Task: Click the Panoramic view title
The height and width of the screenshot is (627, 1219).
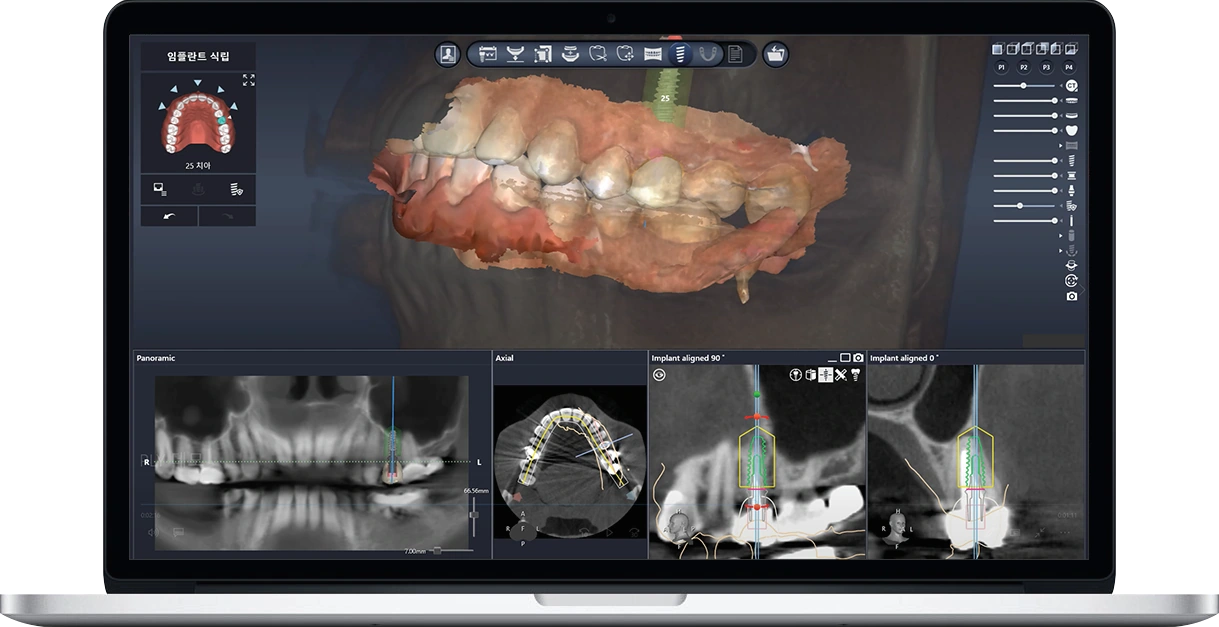Action: pyautogui.click(x=156, y=358)
